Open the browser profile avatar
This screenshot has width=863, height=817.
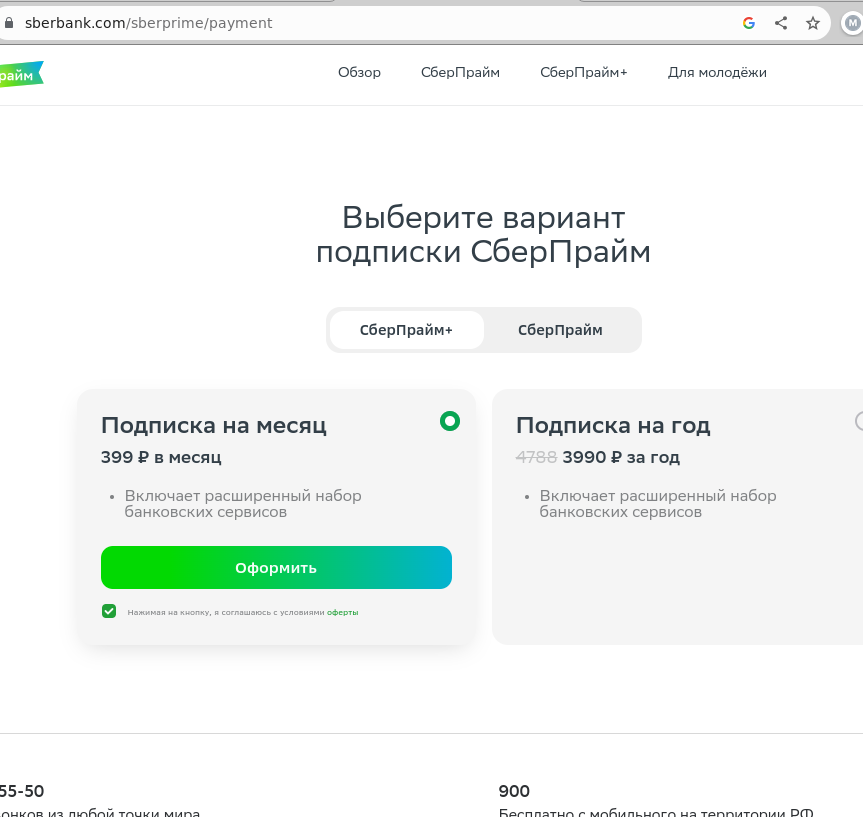(x=853, y=23)
